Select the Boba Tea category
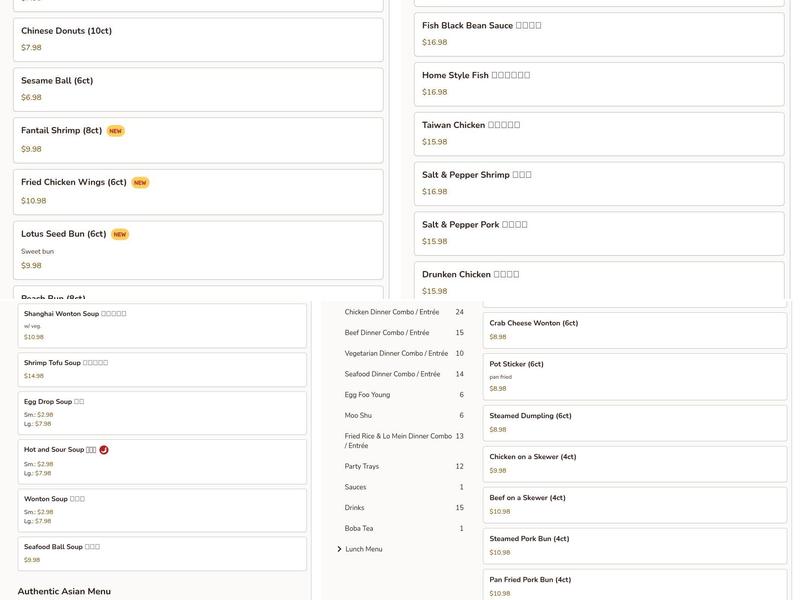800x600 pixels. coord(359,528)
